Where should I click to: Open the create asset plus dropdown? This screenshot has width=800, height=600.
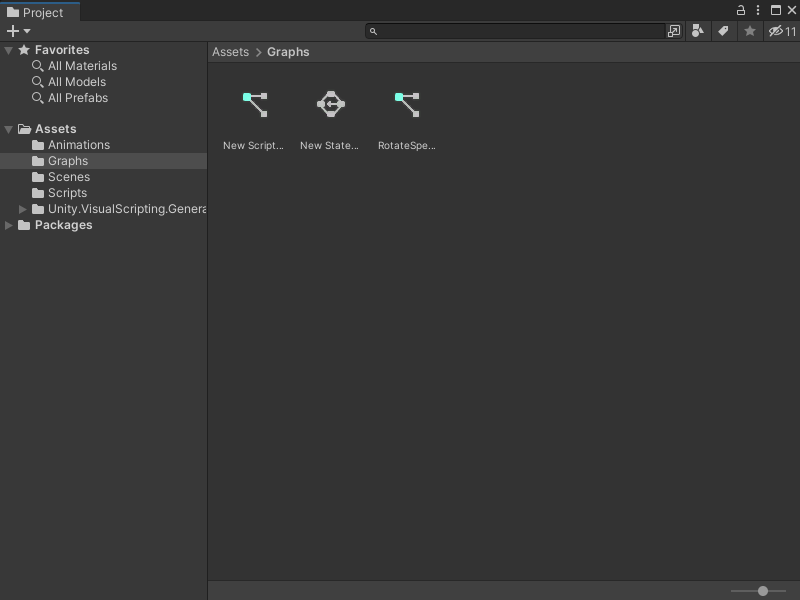click(14, 31)
